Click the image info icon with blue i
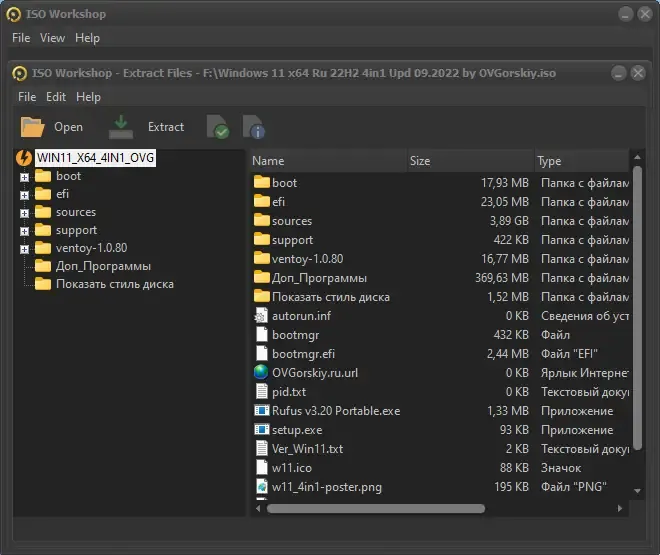 pyautogui.click(x=254, y=127)
